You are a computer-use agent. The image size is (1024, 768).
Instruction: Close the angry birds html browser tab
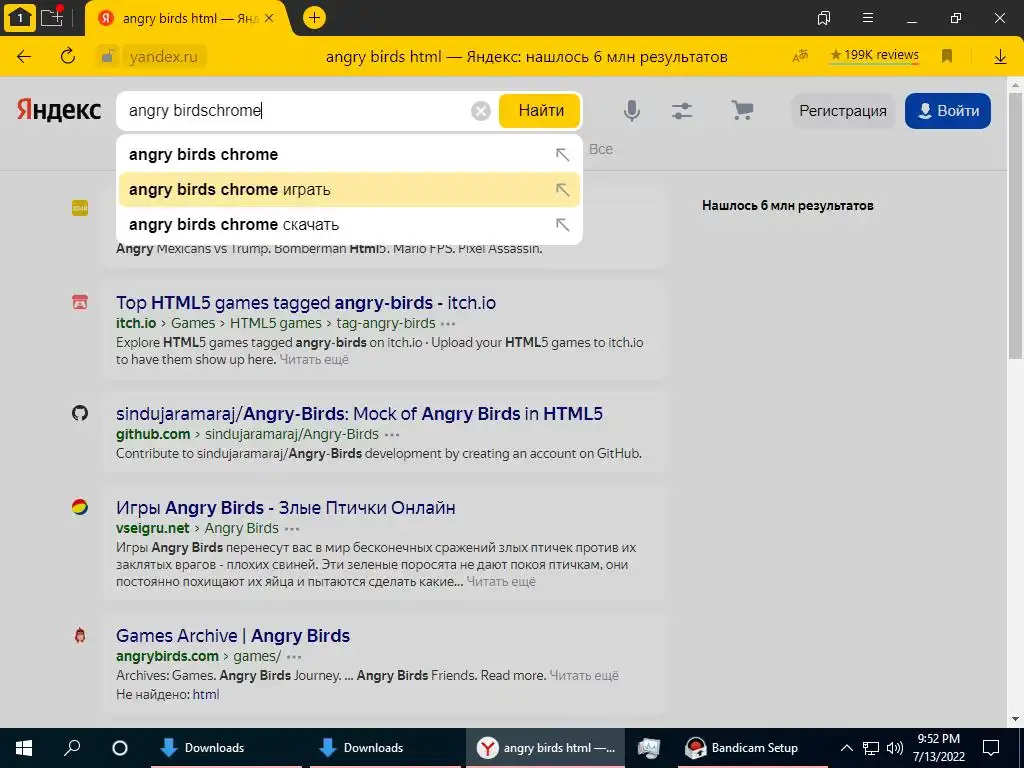[269, 18]
